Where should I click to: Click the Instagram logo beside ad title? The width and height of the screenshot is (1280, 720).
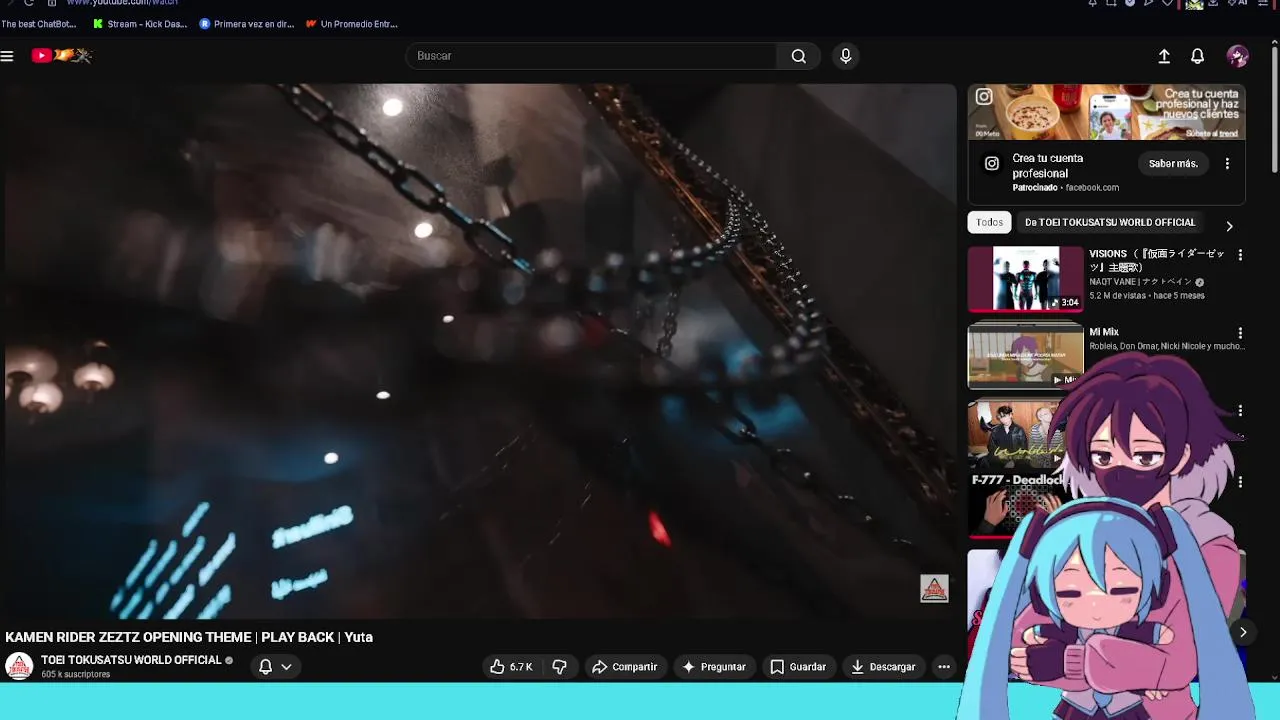point(992,163)
